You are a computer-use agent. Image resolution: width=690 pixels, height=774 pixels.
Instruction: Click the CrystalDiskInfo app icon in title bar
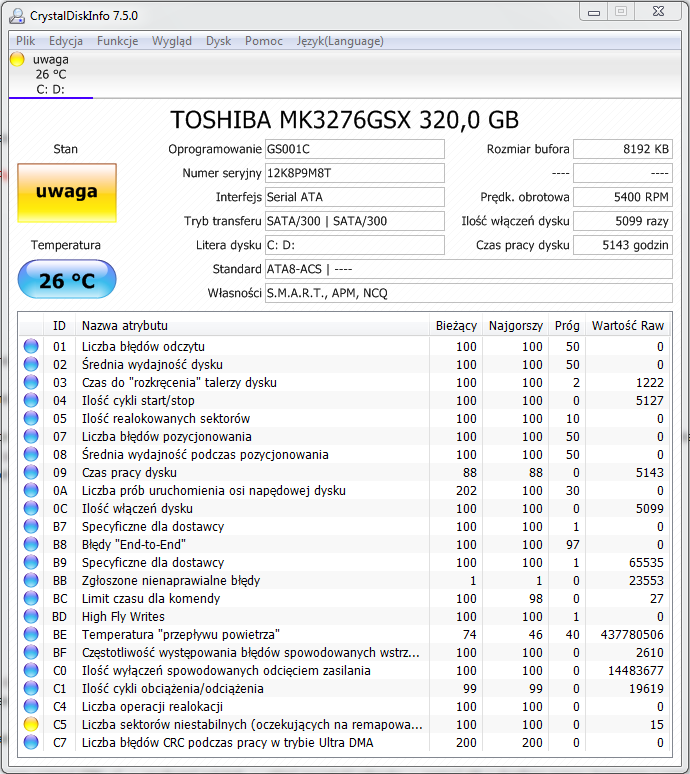coord(17,16)
